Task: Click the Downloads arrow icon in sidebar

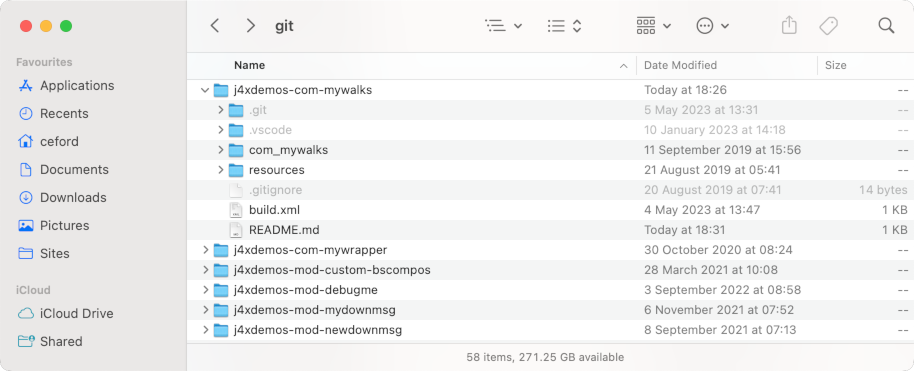Action: coord(26,198)
